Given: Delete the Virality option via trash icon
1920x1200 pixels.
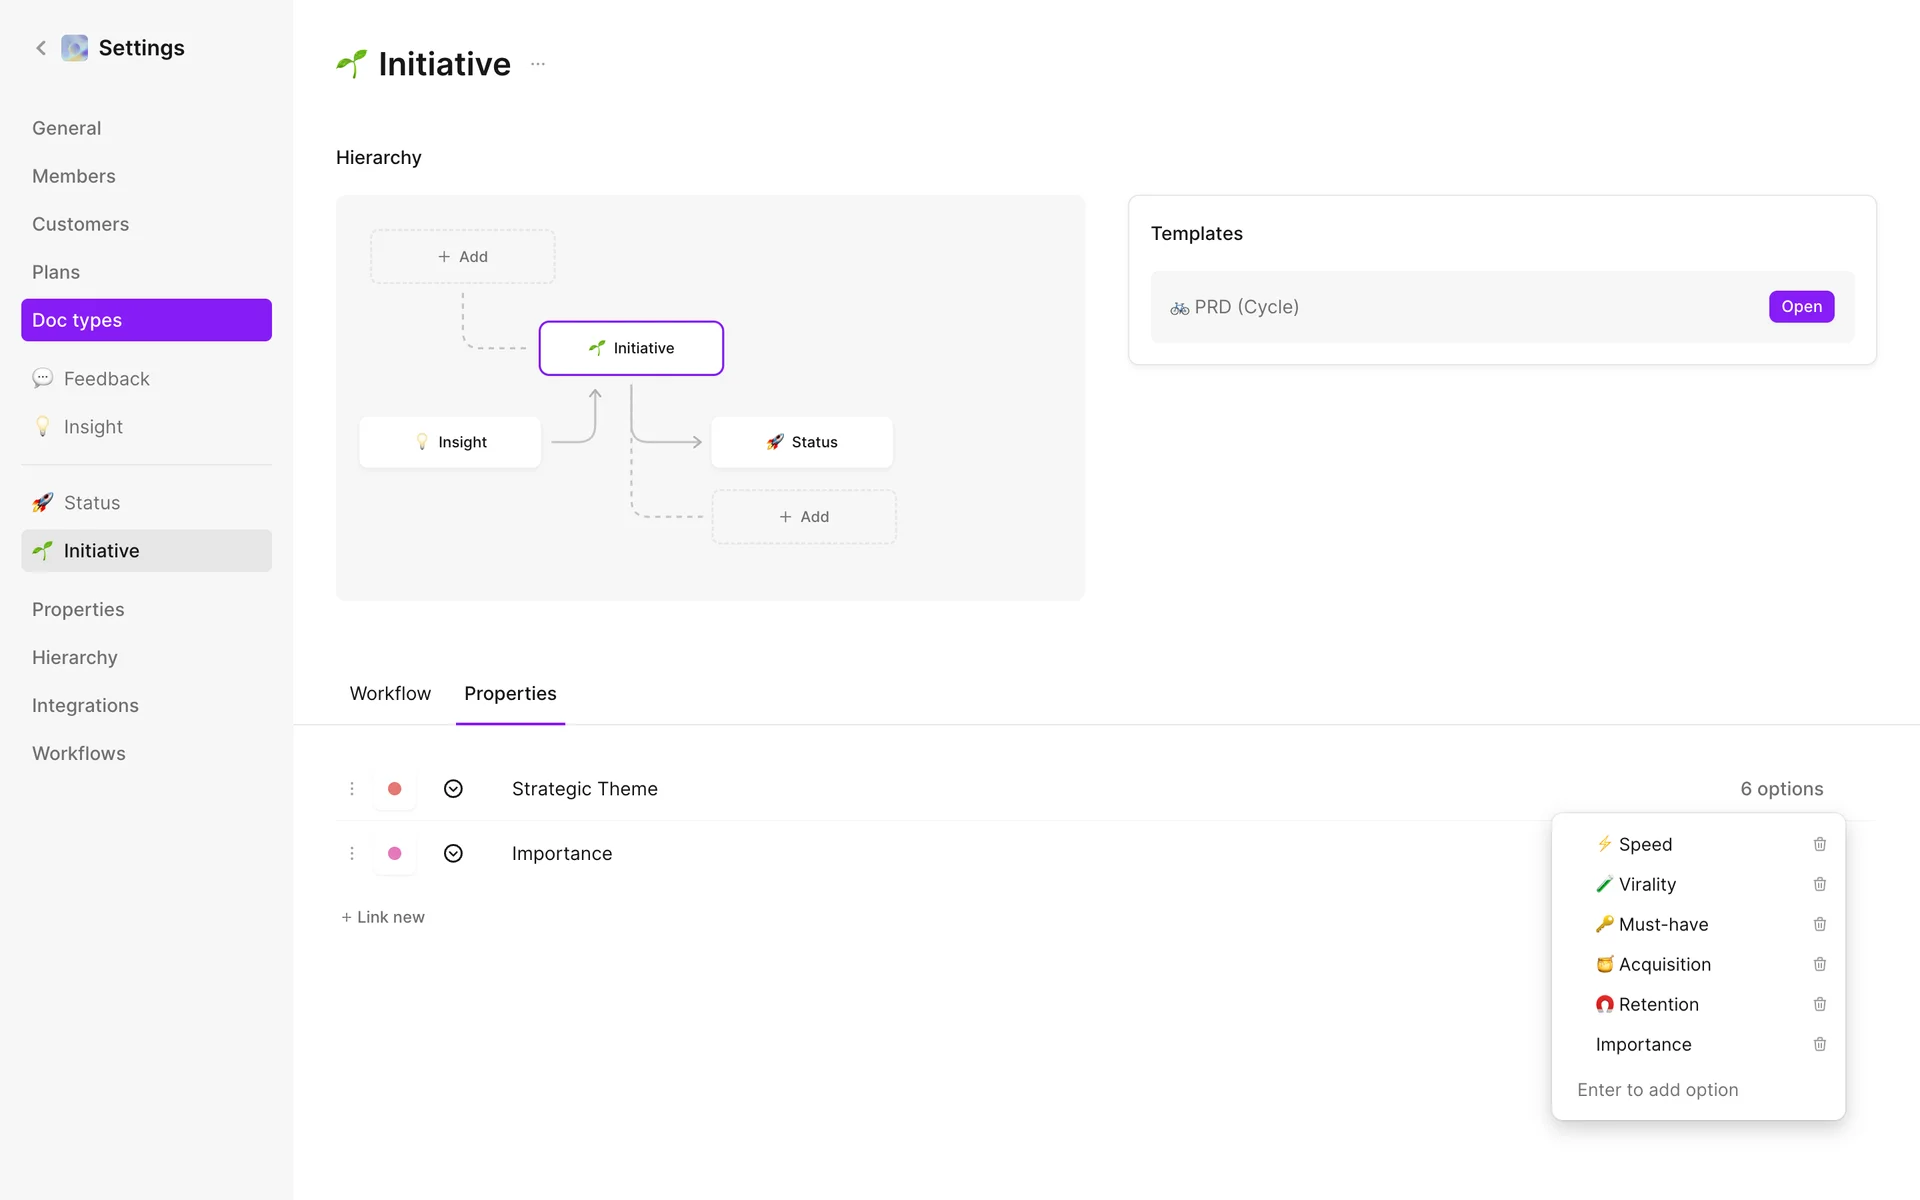Looking at the screenshot, I should click(1820, 884).
